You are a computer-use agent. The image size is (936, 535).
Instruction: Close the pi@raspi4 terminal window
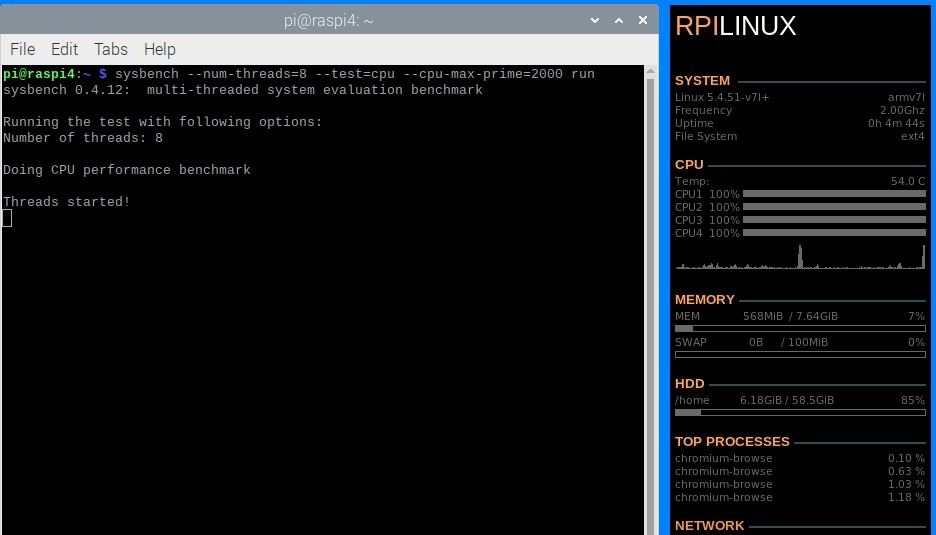641,20
